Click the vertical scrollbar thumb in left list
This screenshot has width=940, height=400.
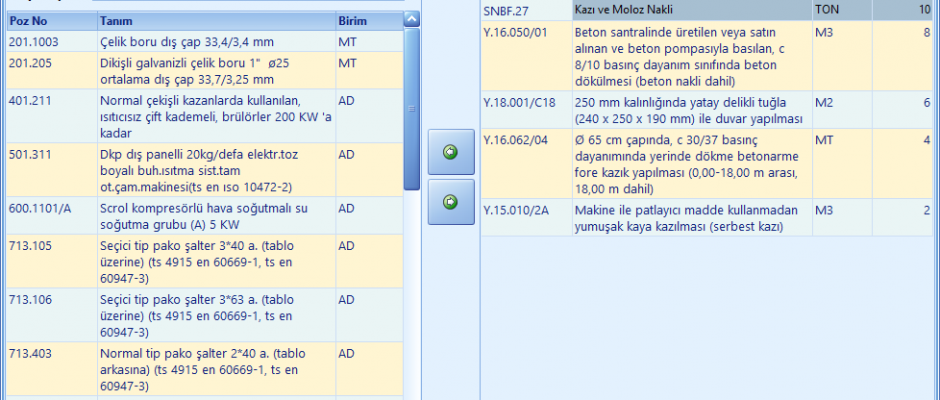coord(412,110)
